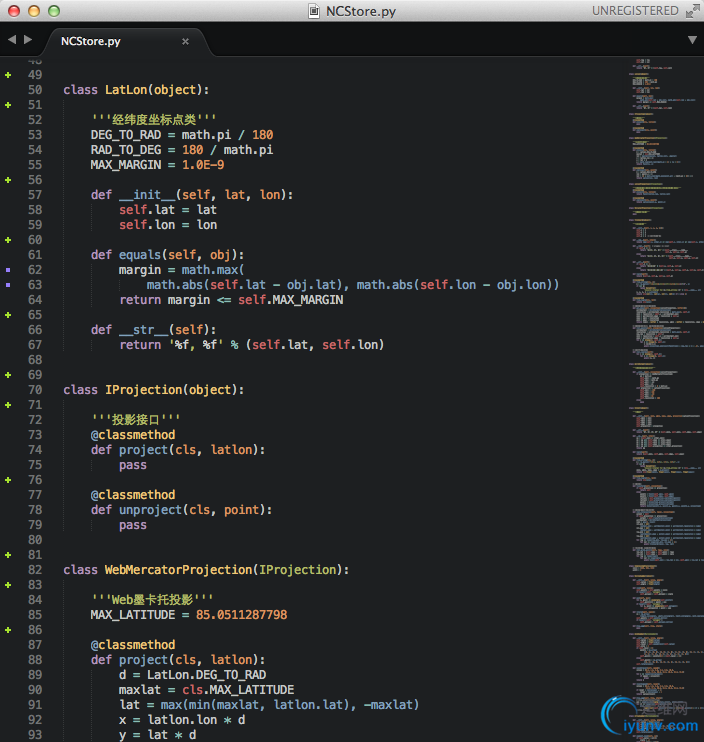This screenshot has height=742, width=704.
Task: Open the tab list dropdown triangle
Action: click(x=692, y=40)
